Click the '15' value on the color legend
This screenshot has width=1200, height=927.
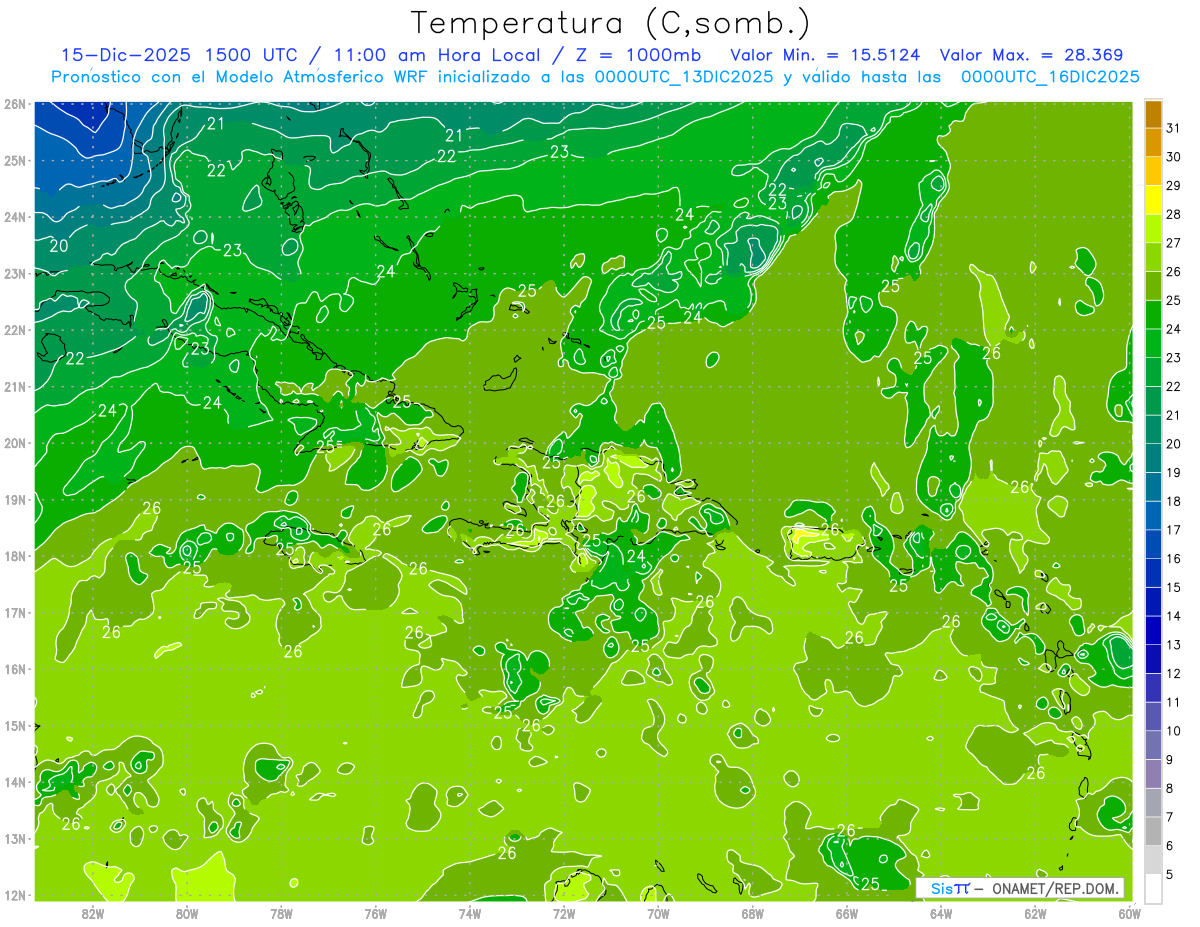point(1174,588)
